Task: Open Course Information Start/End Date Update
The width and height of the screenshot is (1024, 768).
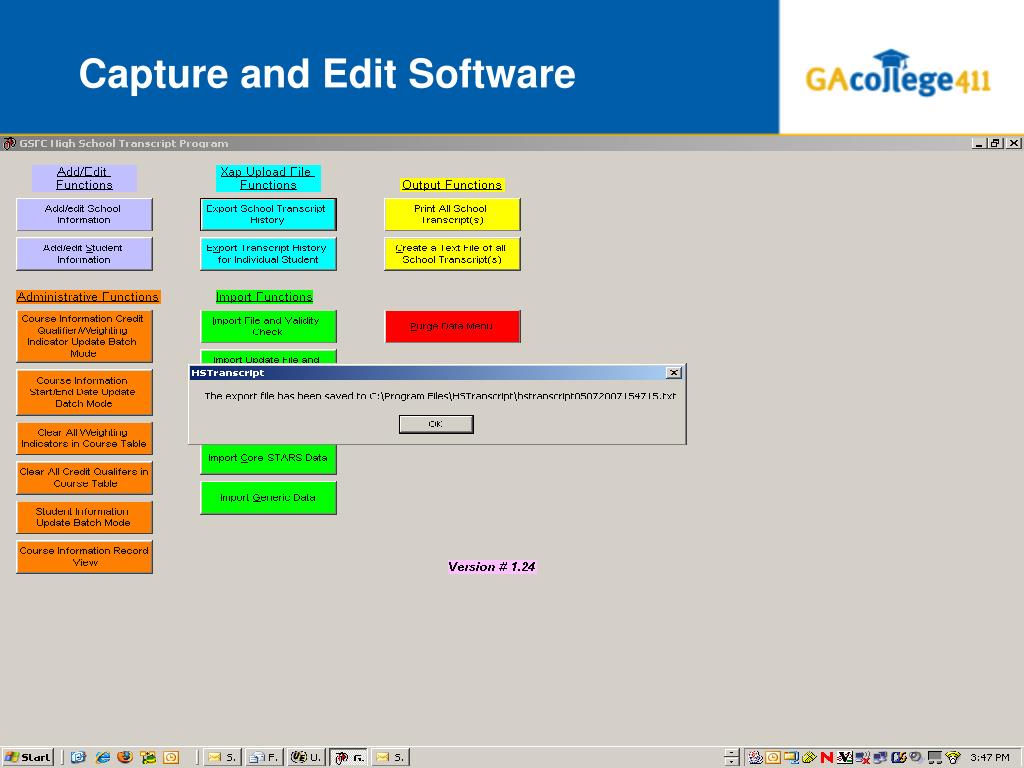Action: tap(84, 392)
